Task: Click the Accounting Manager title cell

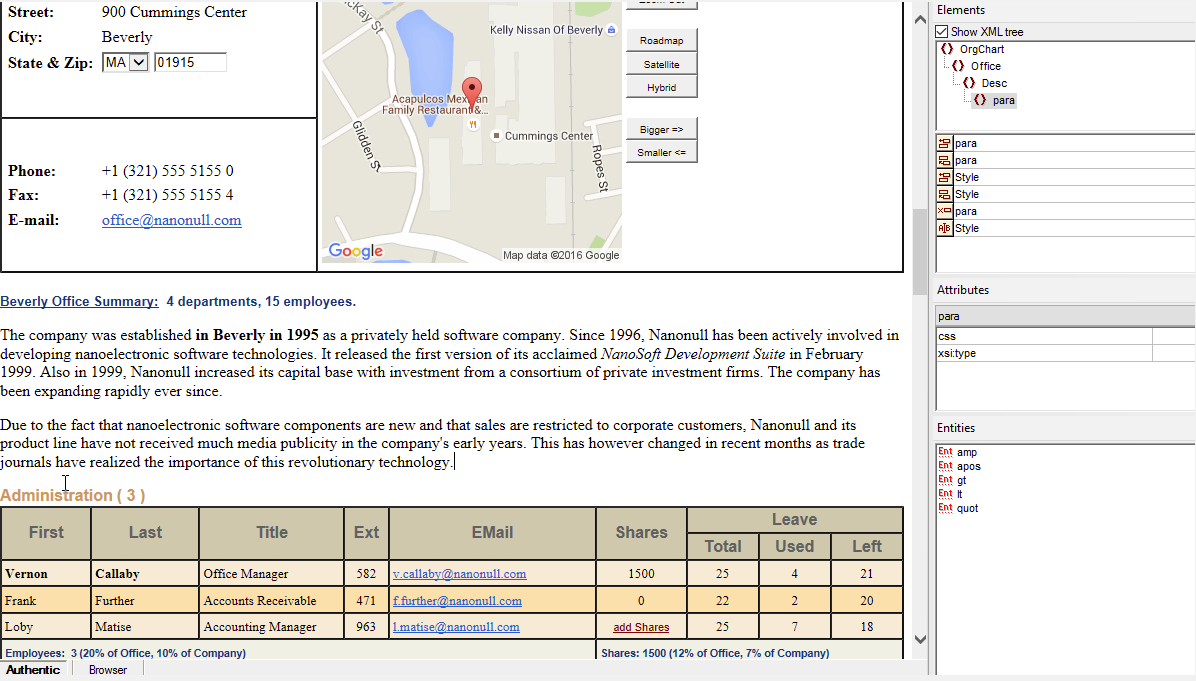Action: coord(272,627)
